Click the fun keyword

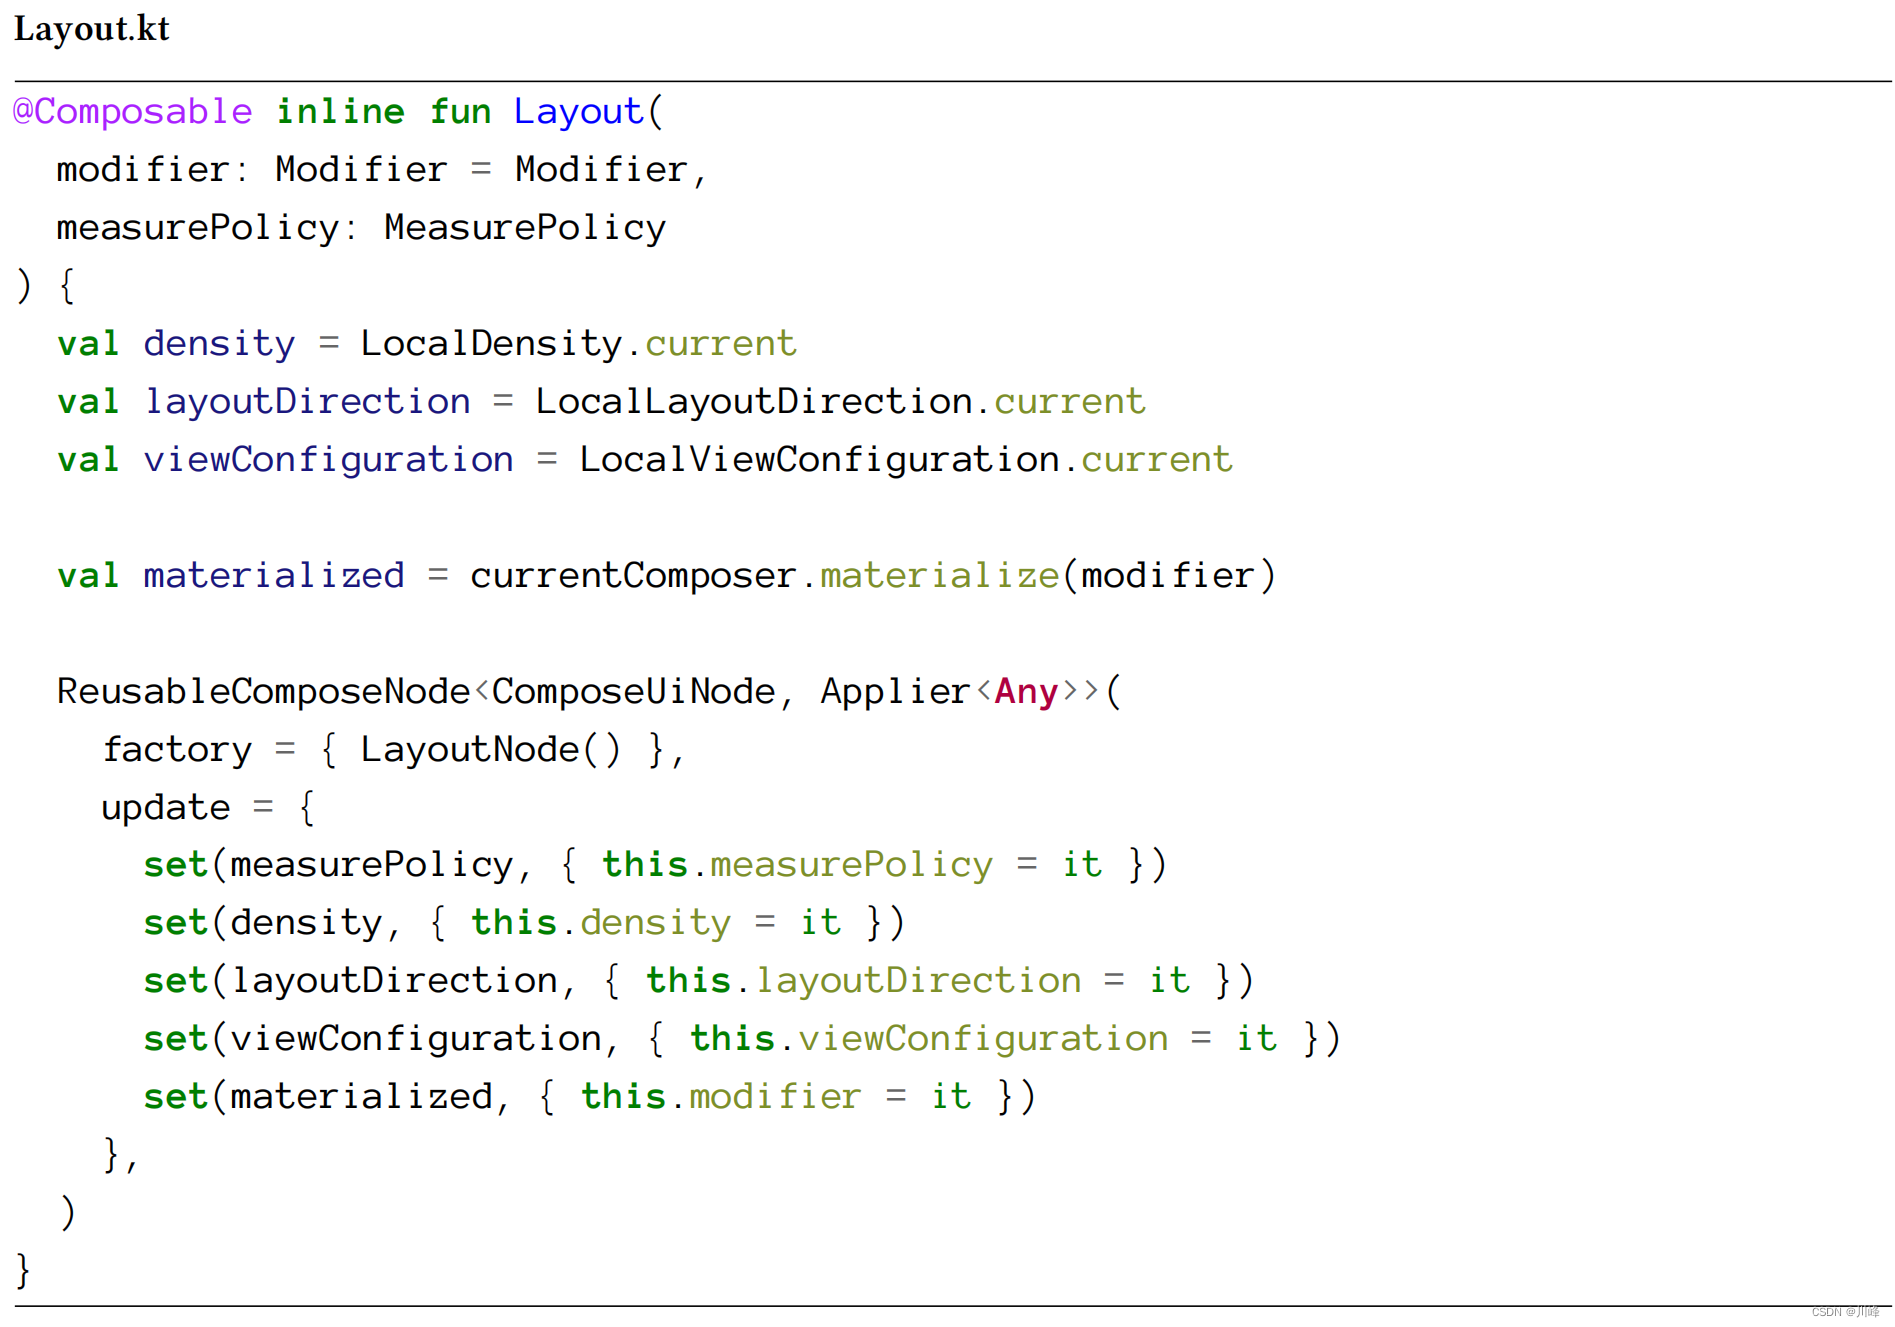(460, 111)
